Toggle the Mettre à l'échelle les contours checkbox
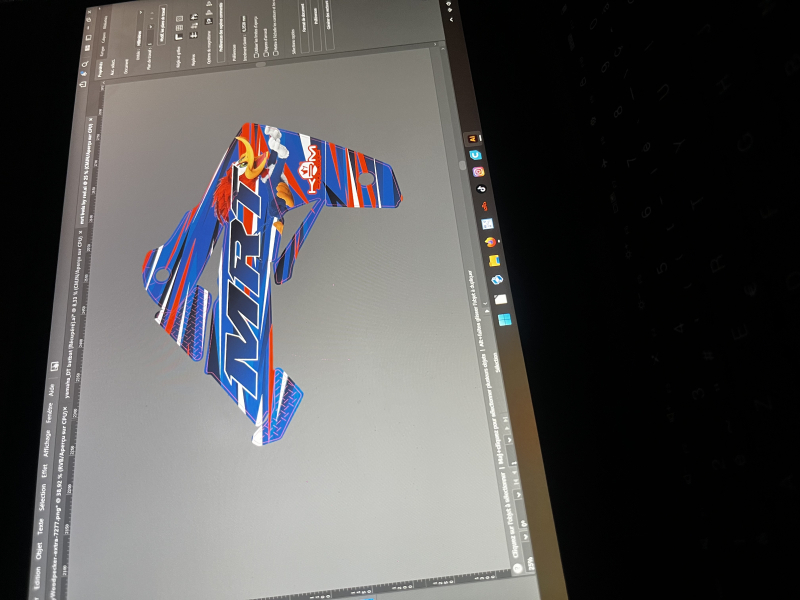The width and height of the screenshot is (800, 600). (x=276, y=54)
